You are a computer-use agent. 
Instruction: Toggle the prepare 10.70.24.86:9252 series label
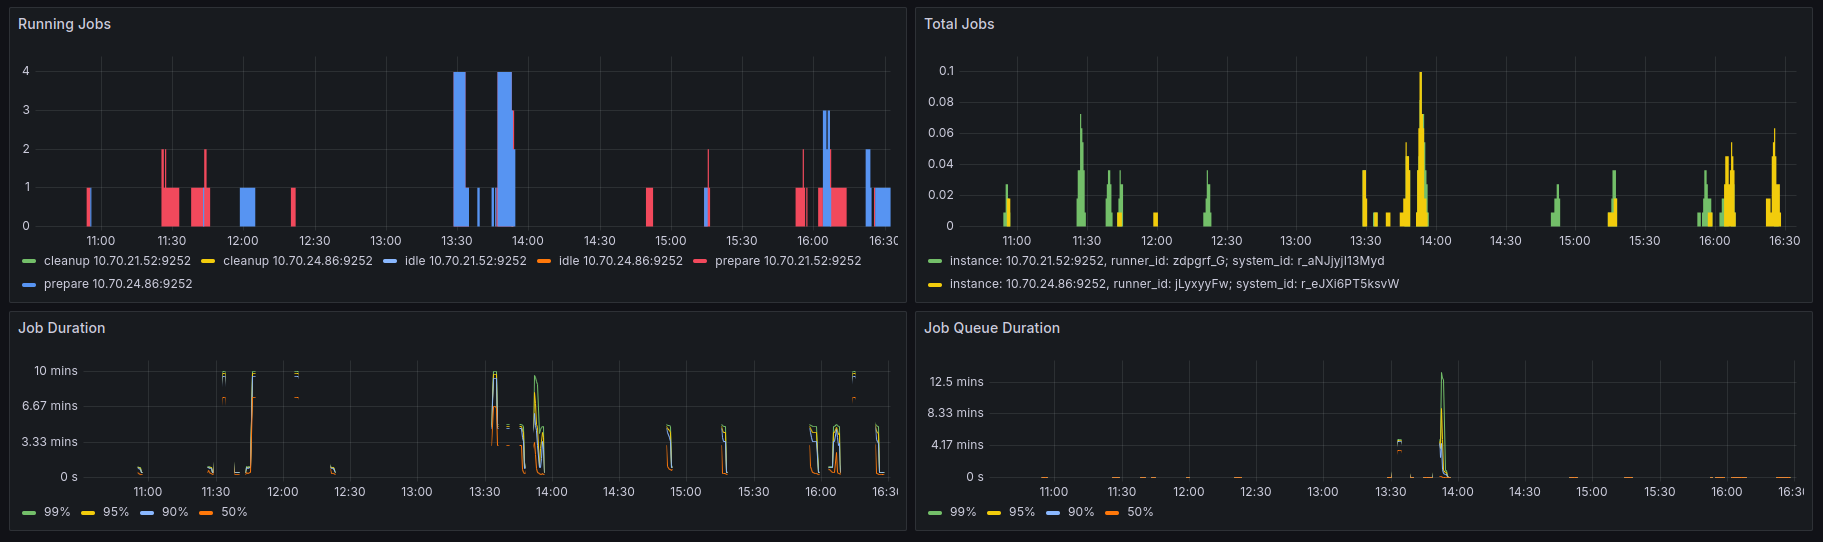tap(118, 284)
